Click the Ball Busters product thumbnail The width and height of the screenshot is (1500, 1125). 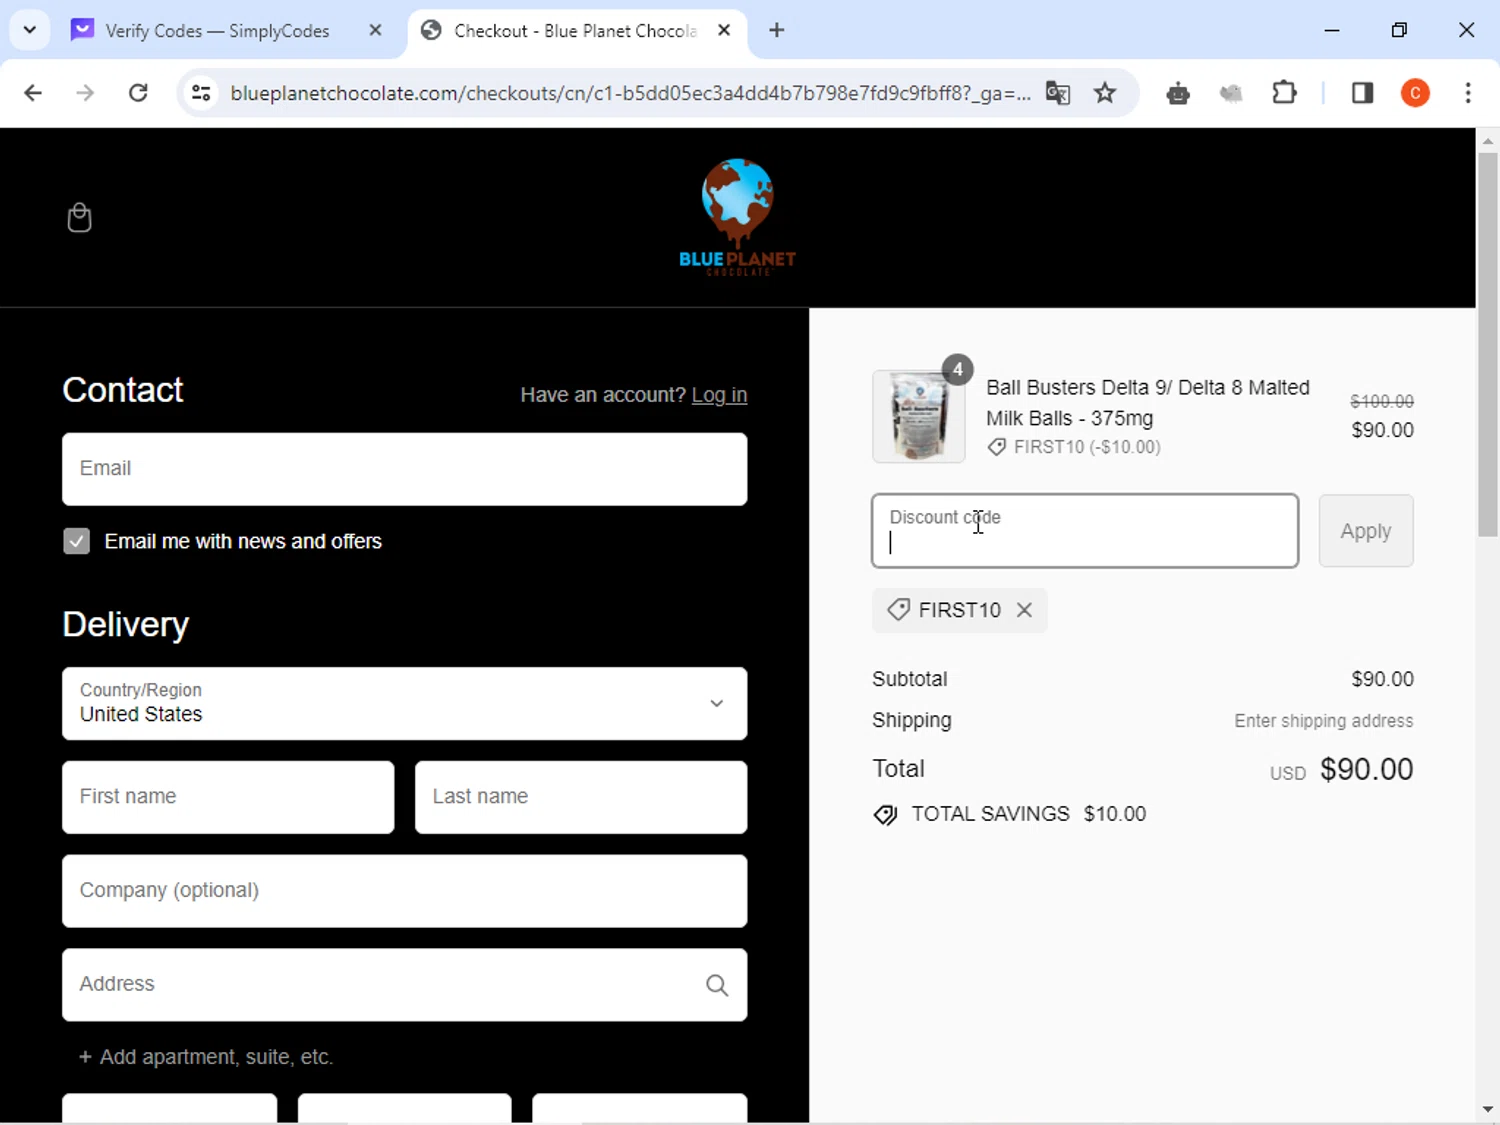coord(919,417)
